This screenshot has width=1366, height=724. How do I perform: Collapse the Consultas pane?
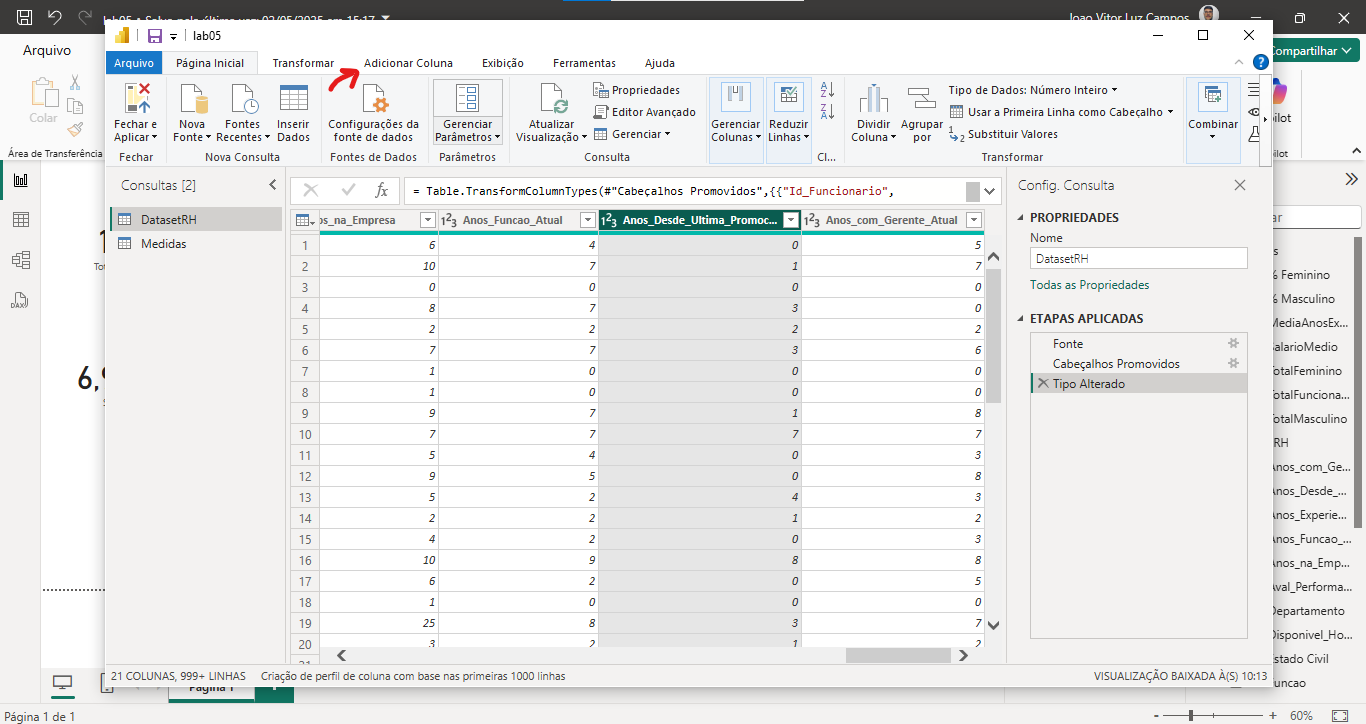[x=273, y=185]
